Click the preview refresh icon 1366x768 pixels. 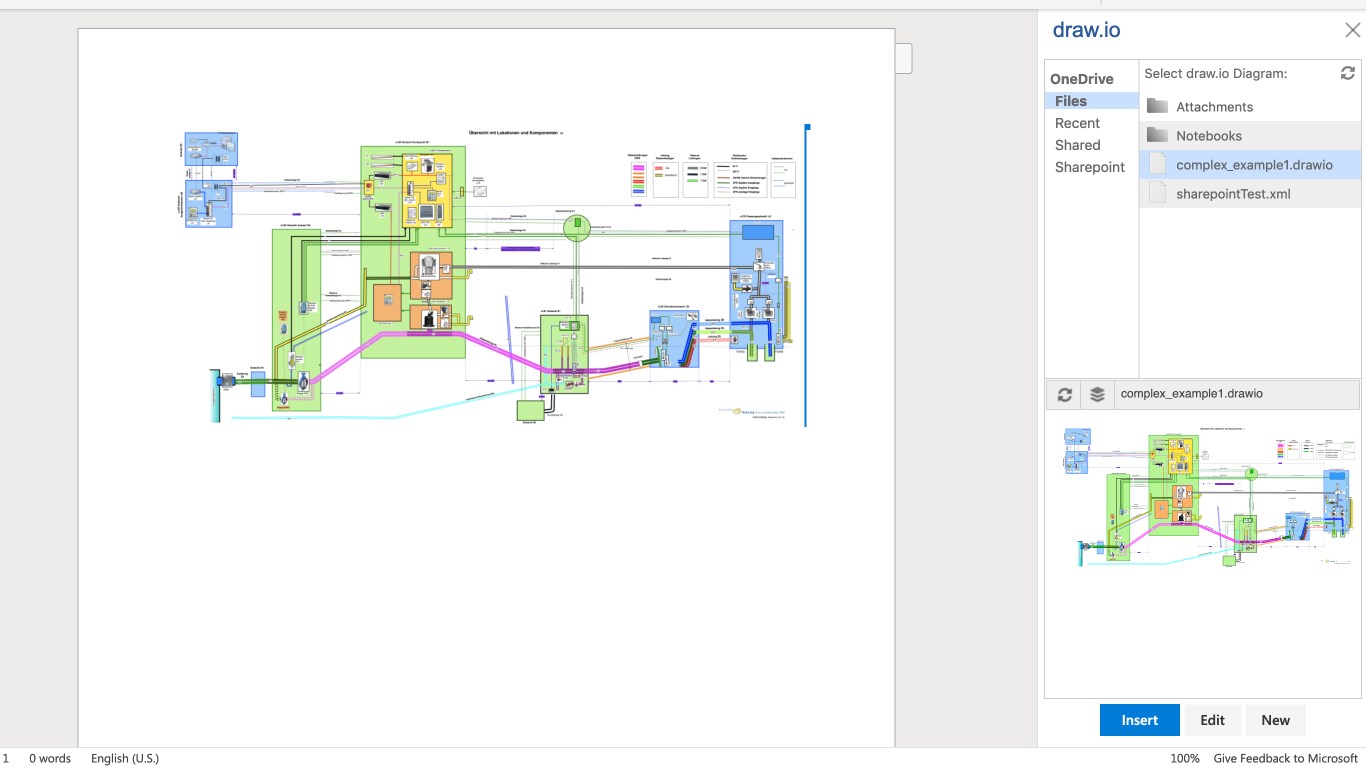1064,394
